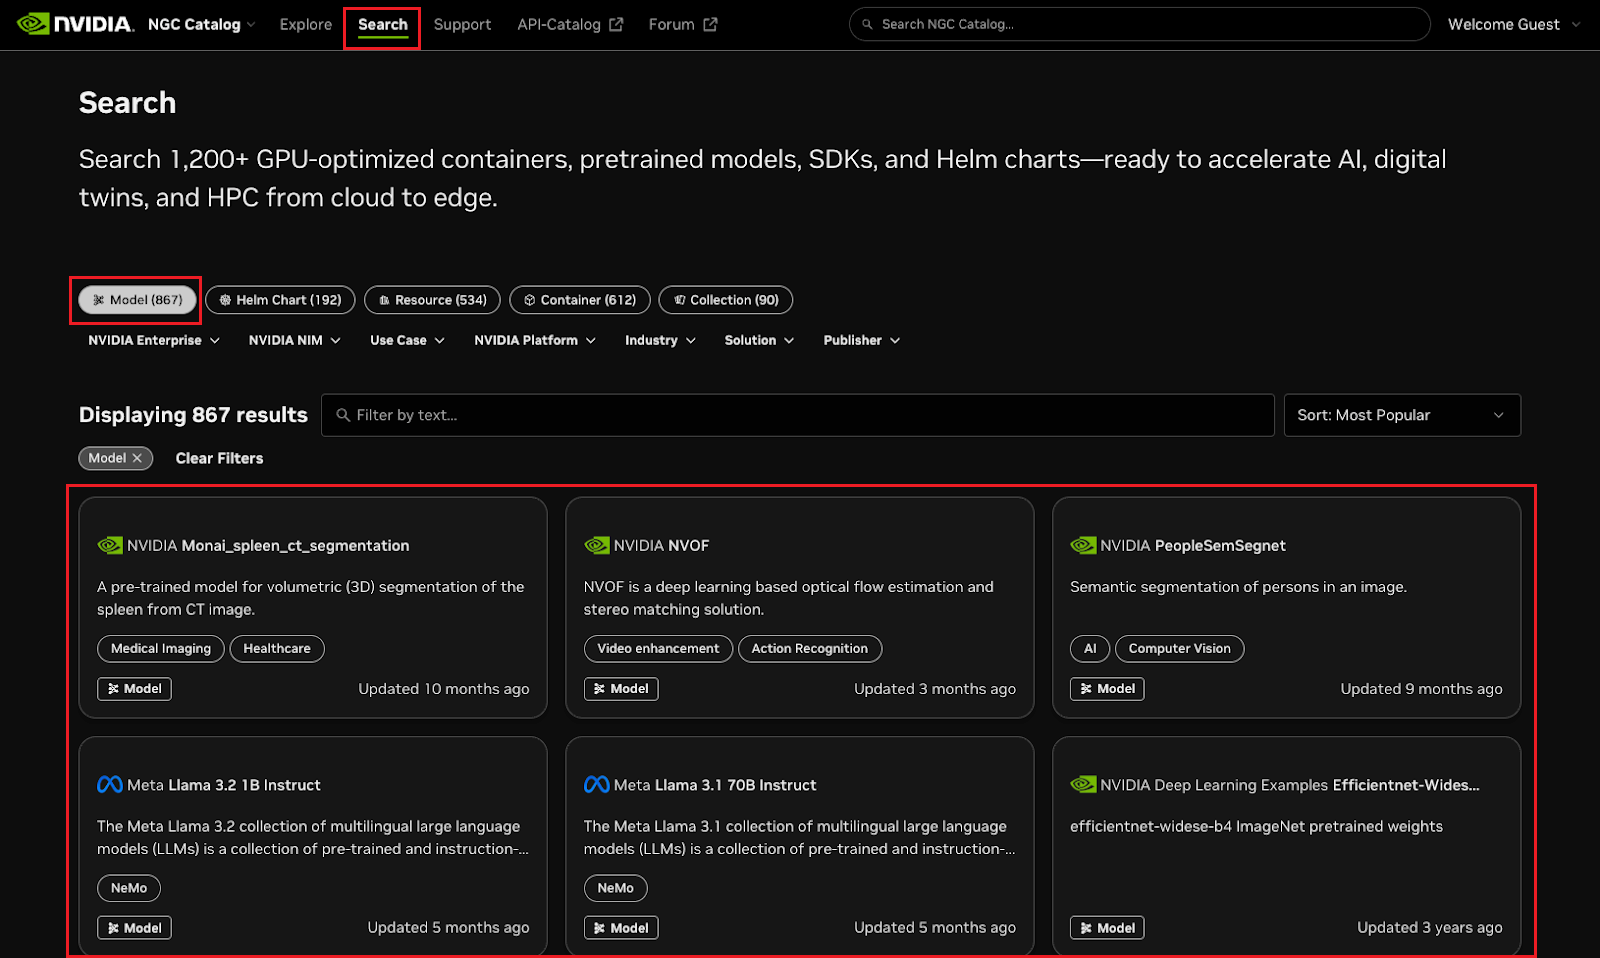This screenshot has height=958, width=1600.
Task: Click the Model badge on Llama 3.2 card
Action: click(134, 928)
